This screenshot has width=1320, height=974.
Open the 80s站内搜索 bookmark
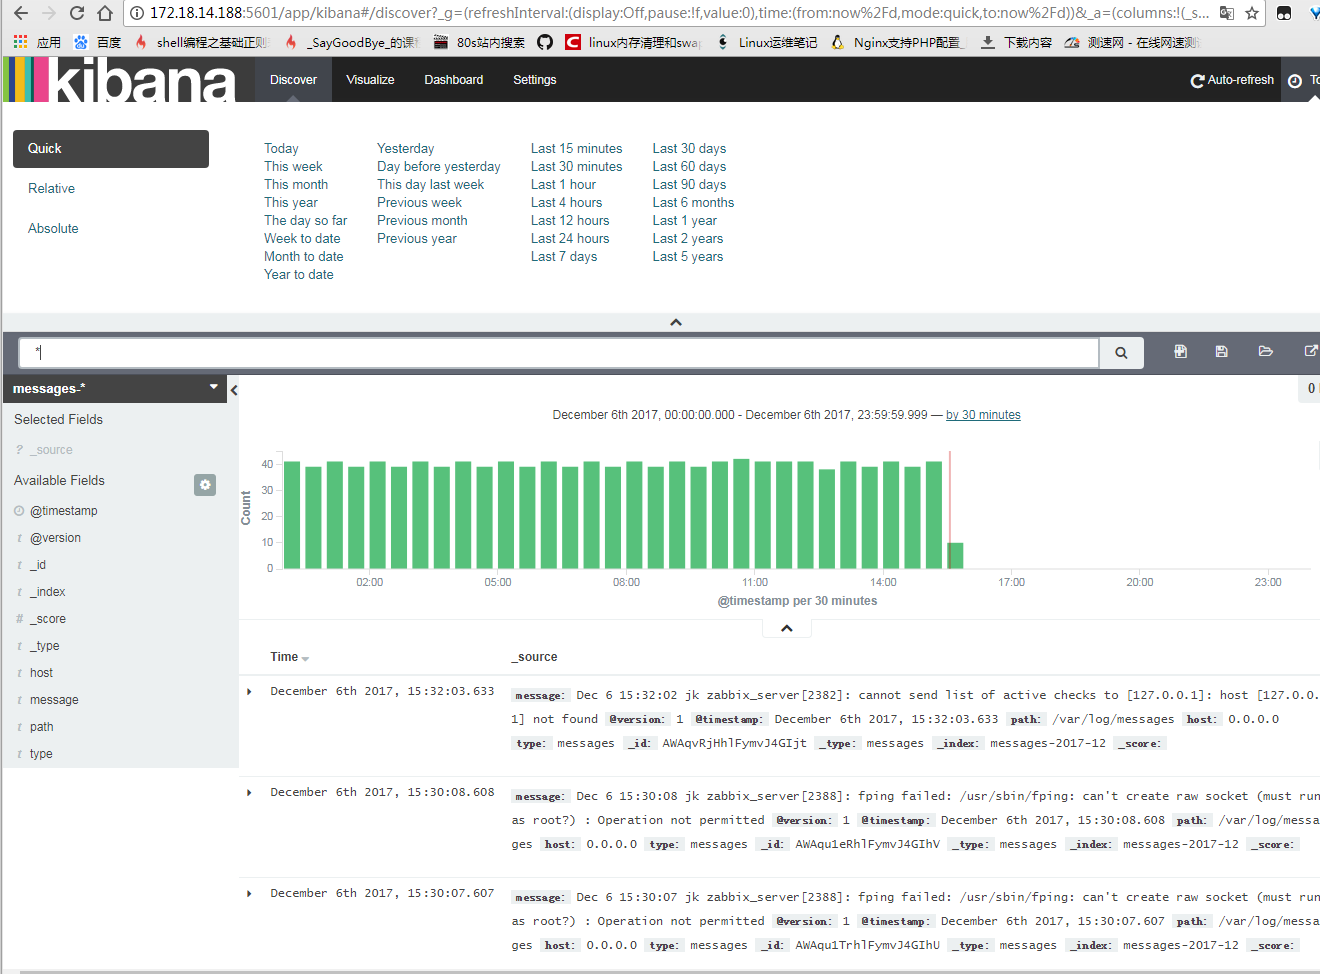click(x=480, y=42)
